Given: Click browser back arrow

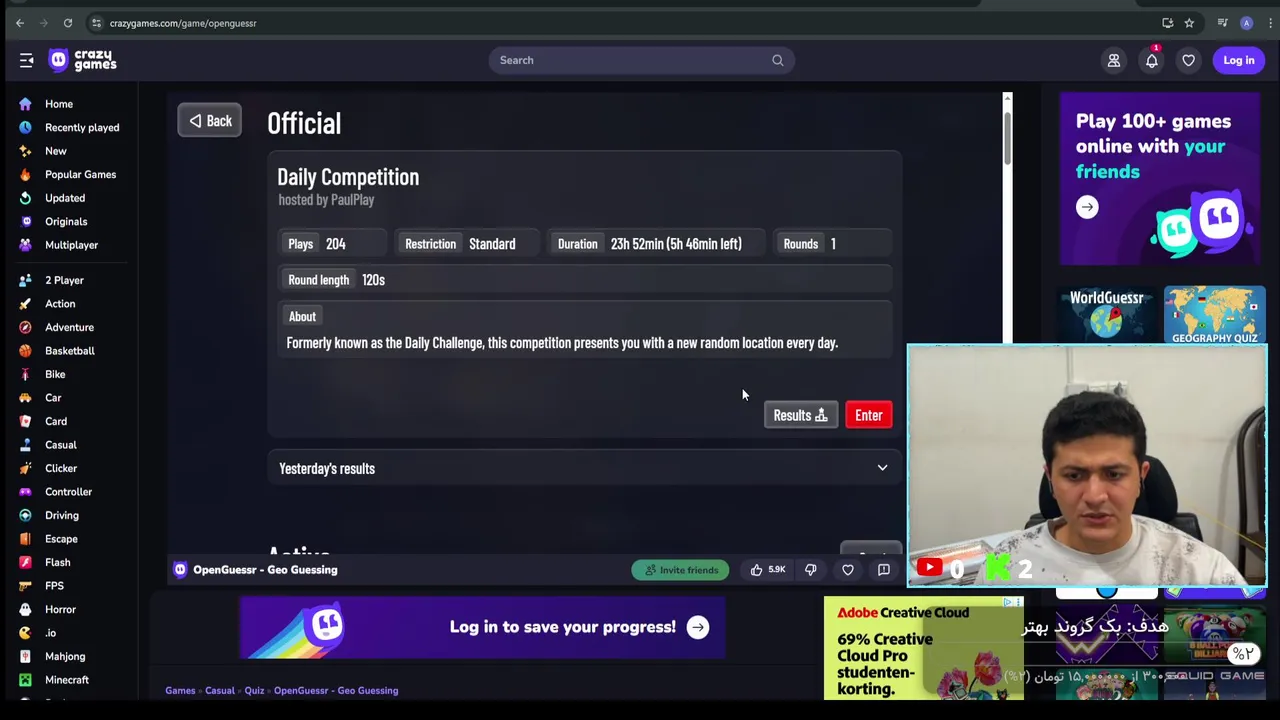Looking at the screenshot, I should coord(20,23).
